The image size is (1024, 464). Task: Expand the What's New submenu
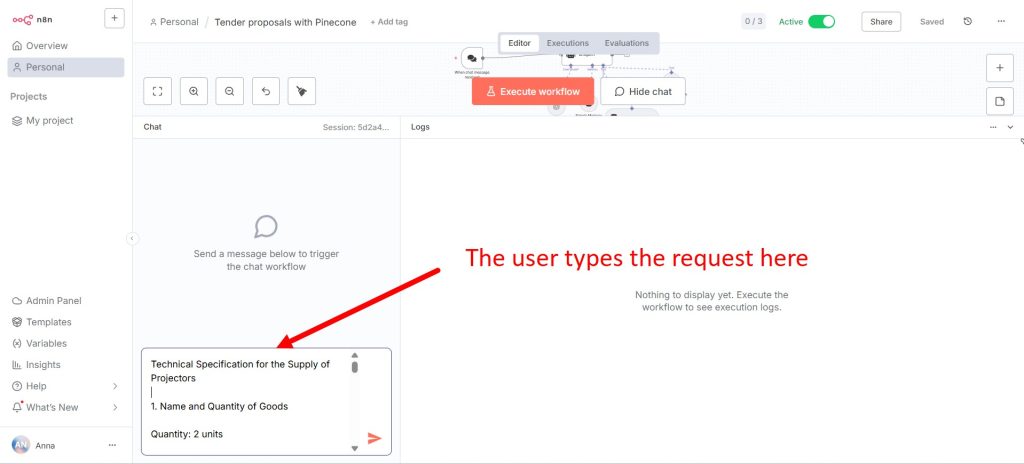coord(115,407)
